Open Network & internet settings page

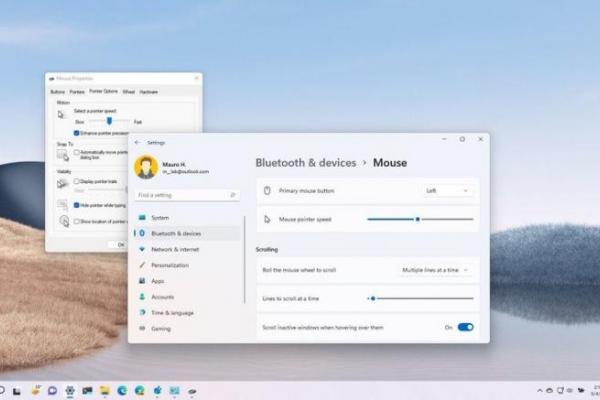(188, 249)
